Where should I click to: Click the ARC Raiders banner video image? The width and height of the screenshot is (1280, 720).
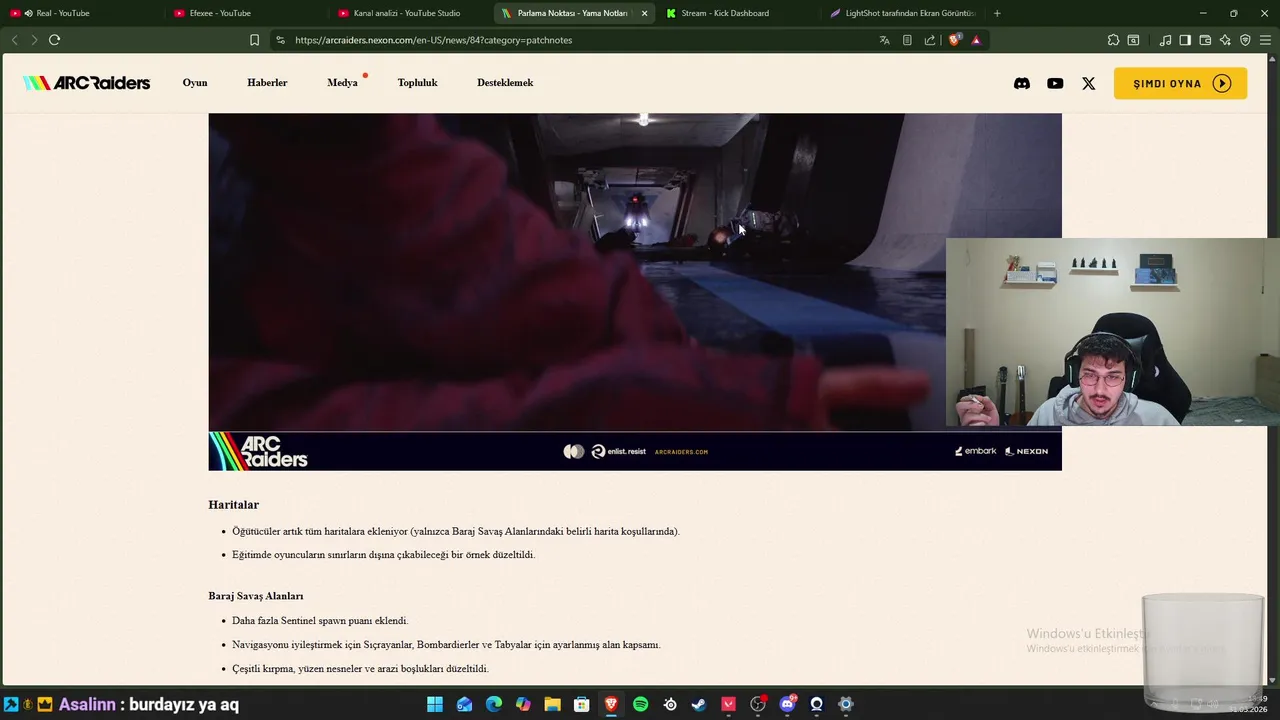[635, 291]
